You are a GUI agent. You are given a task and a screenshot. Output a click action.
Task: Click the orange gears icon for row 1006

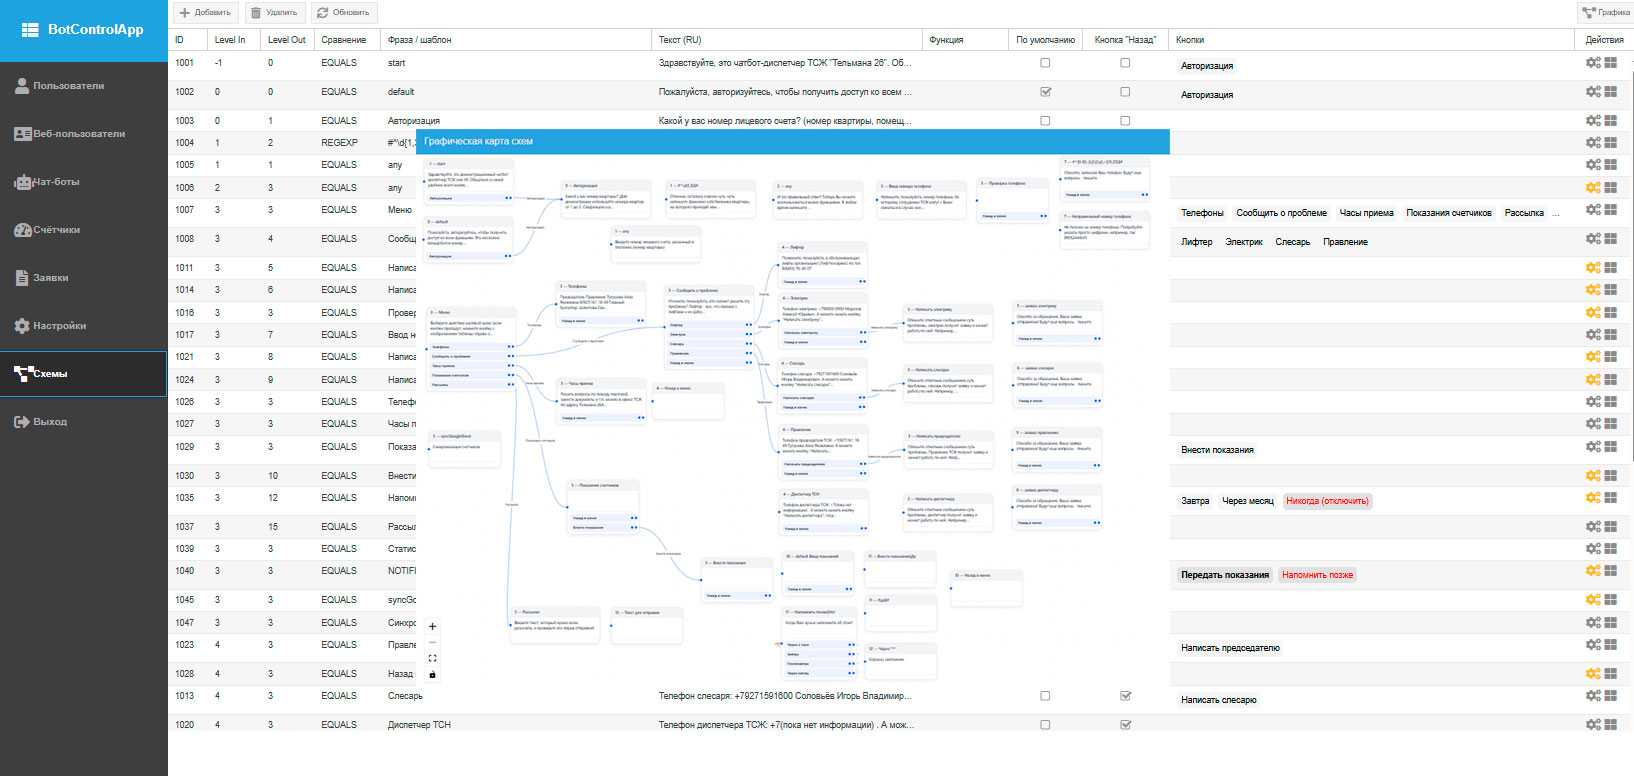[x=1593, y=187]
